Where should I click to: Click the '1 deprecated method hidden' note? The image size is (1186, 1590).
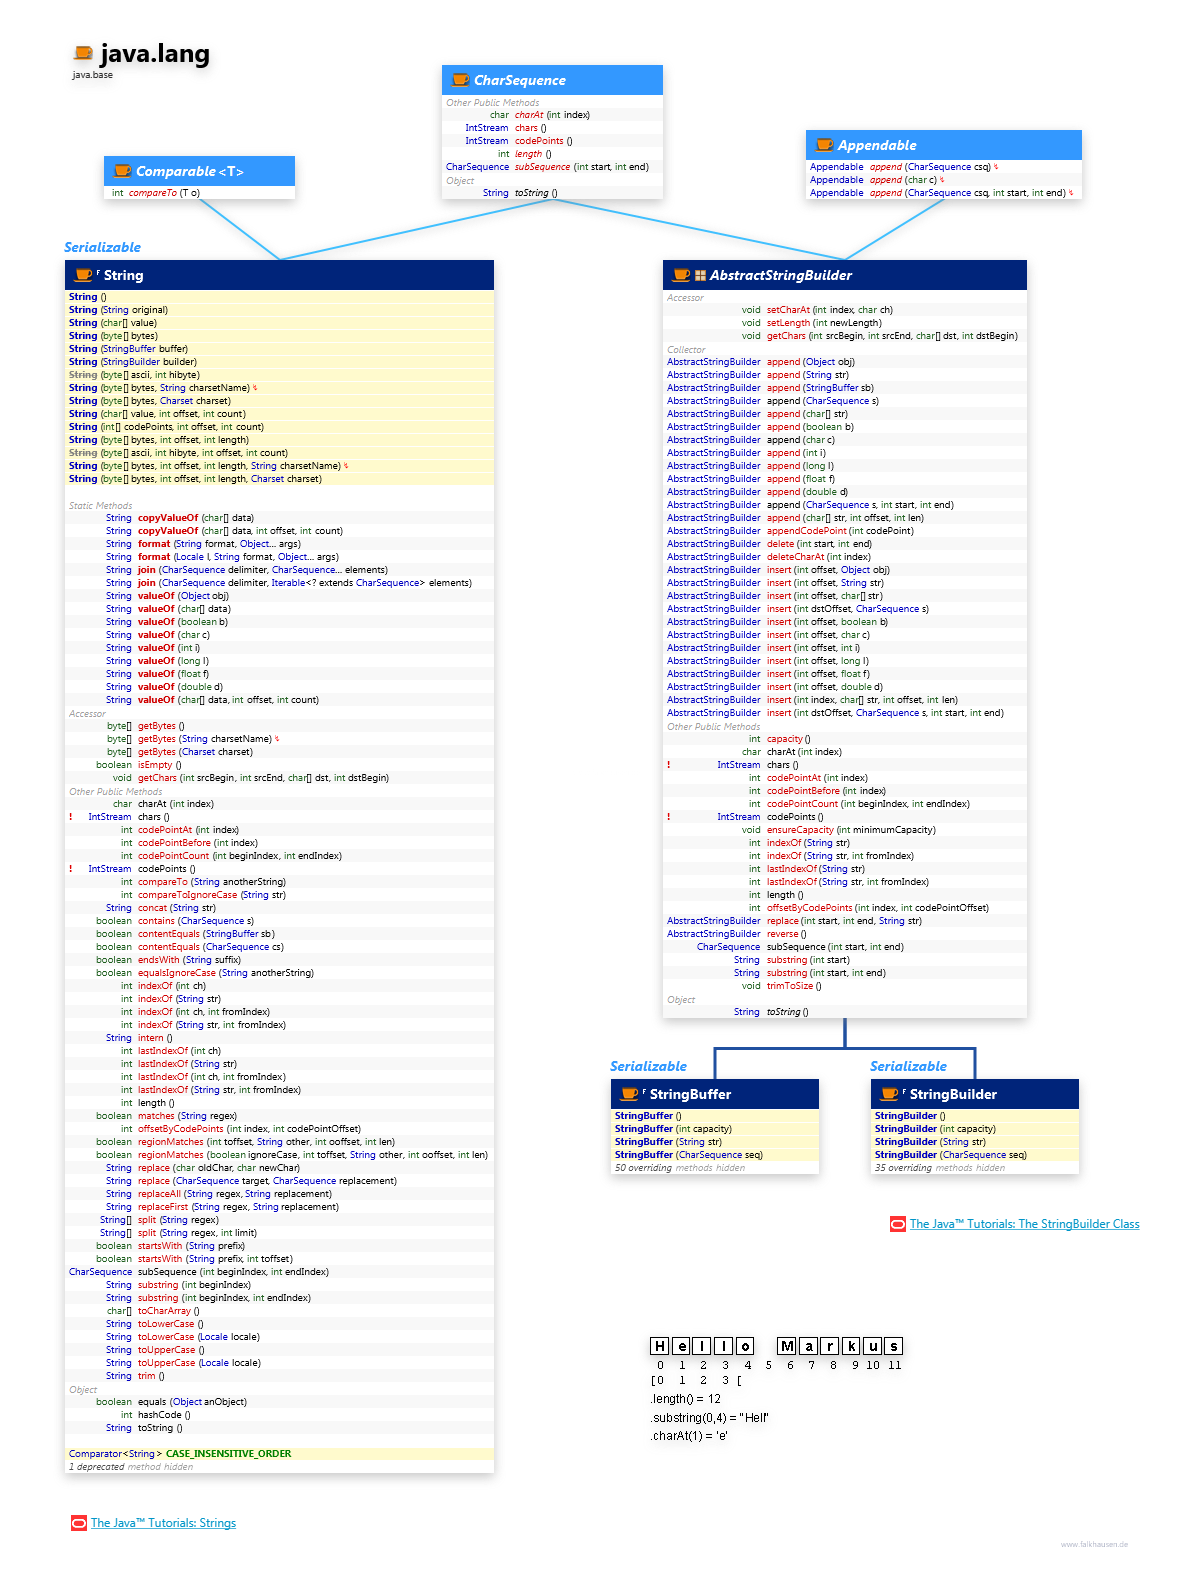coord(131,1467)
